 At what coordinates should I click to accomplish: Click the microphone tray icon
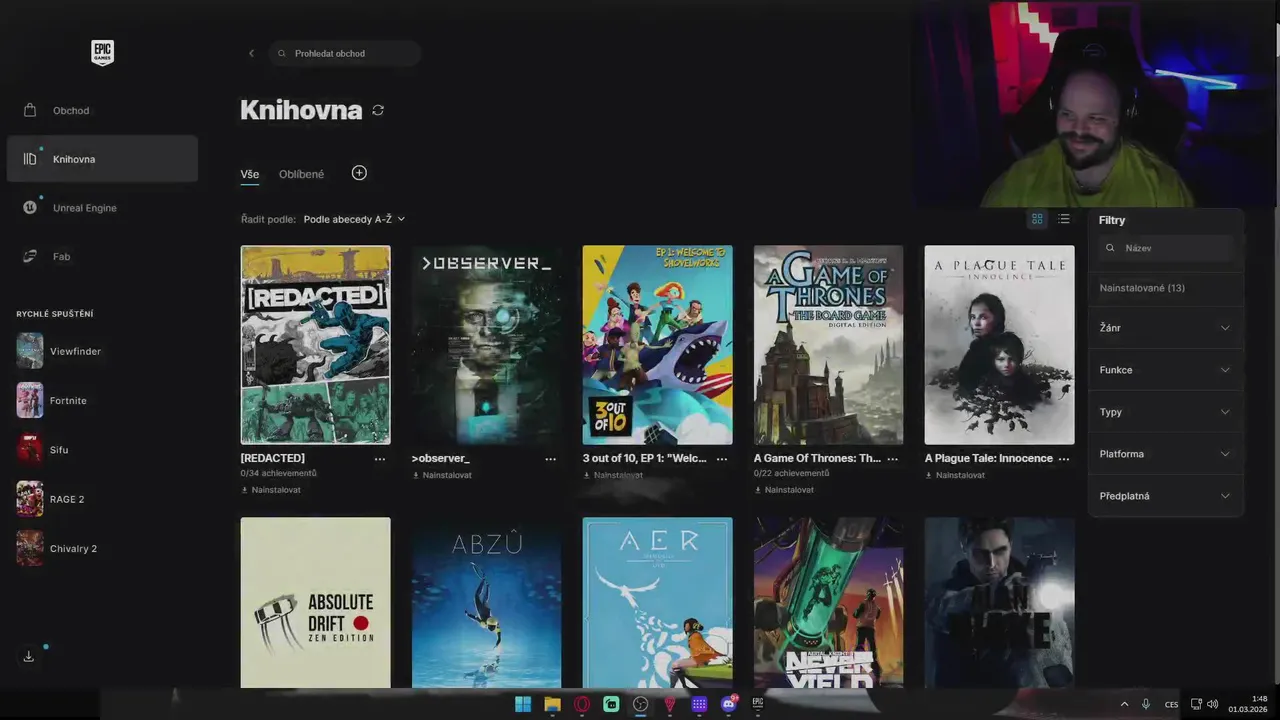click(1145, 704)
